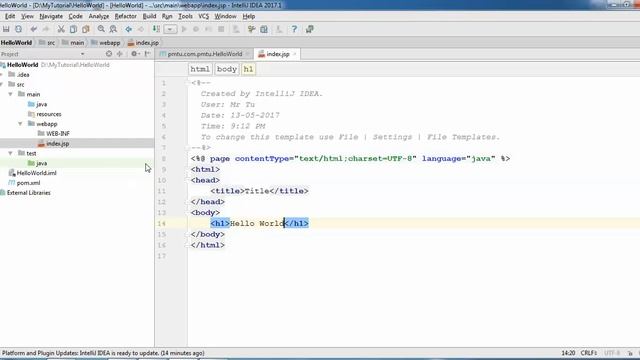The width and height of the screenshot is (640, 360).
Task: Click index.jsp in the navigation bar
Action: tap(143, 42)
